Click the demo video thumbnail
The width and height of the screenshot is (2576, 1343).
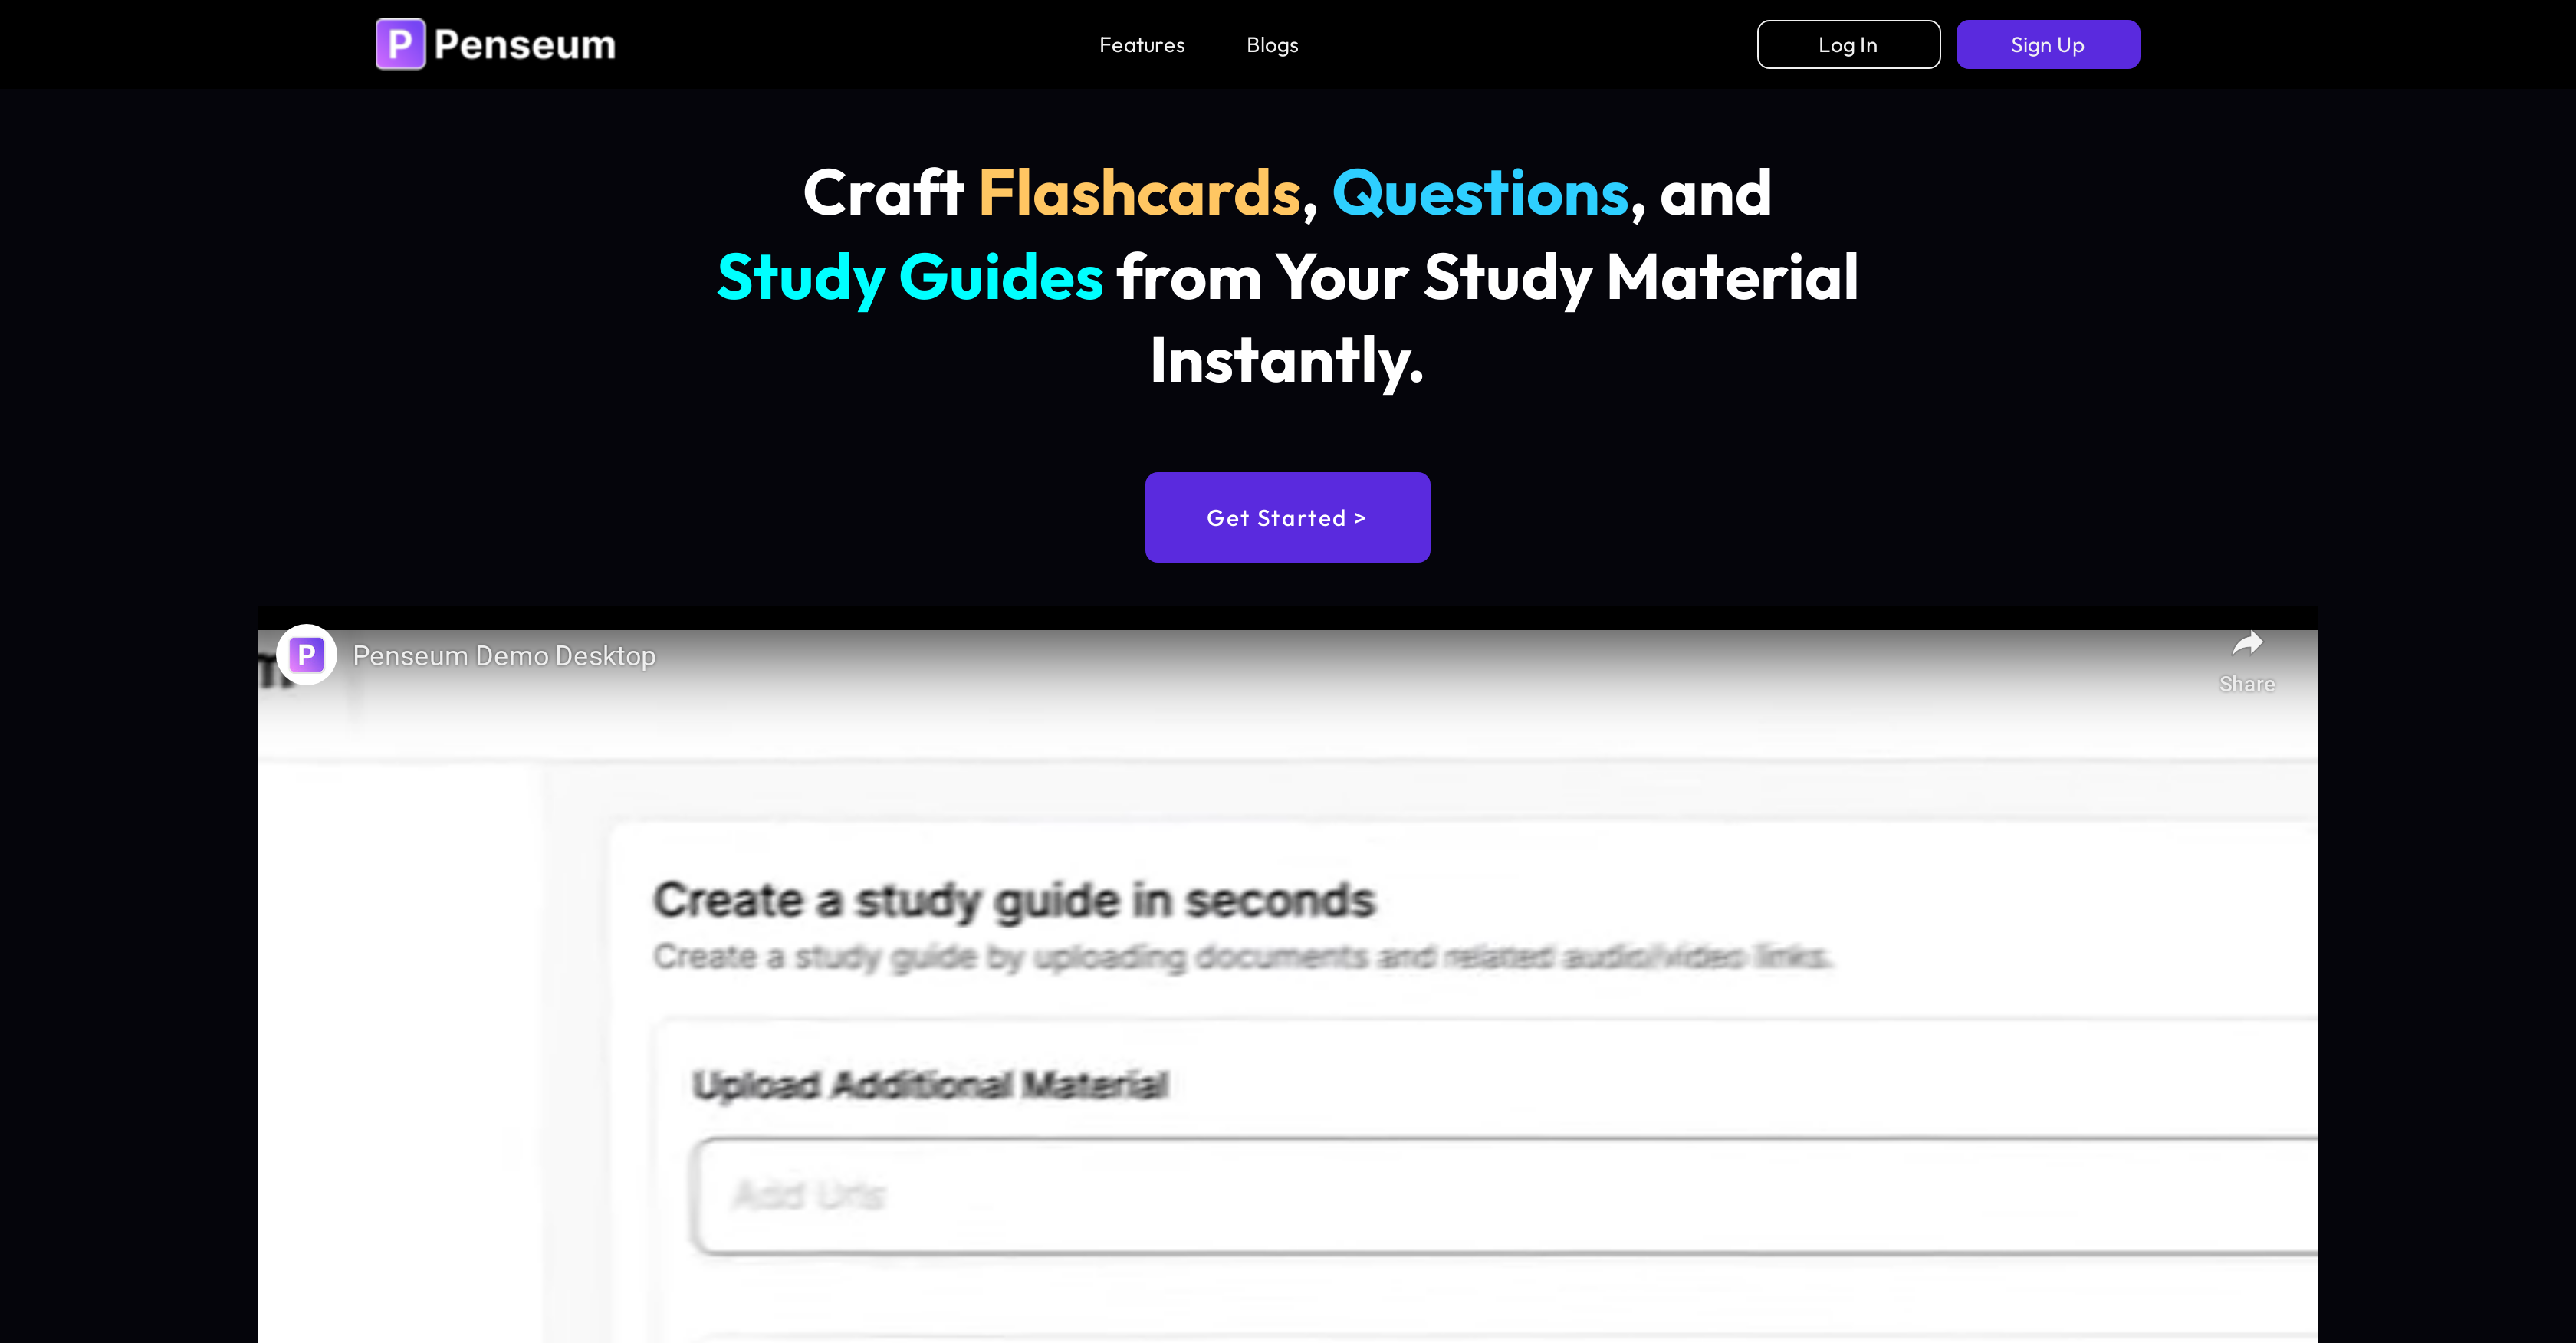point(1286,985)
